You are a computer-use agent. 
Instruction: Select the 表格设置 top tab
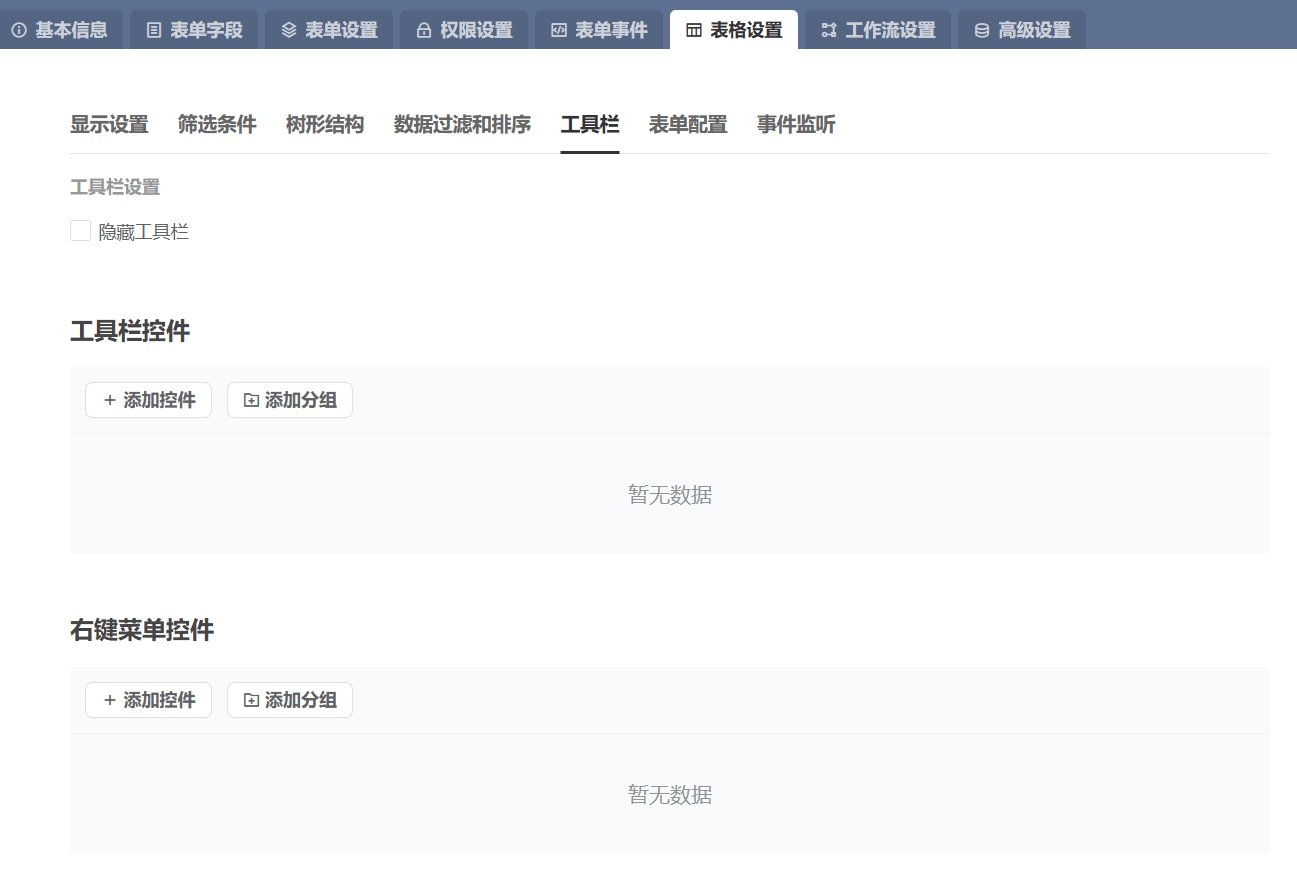click(734, 30)
